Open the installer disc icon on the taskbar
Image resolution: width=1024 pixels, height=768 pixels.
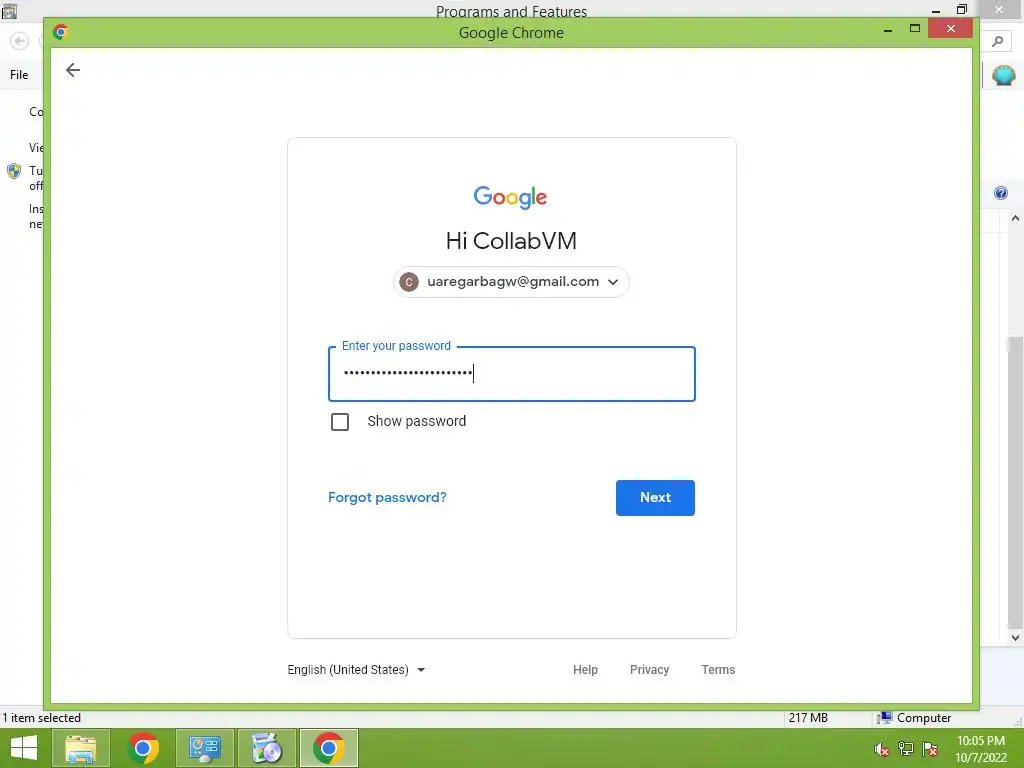[x=266, y=748]
